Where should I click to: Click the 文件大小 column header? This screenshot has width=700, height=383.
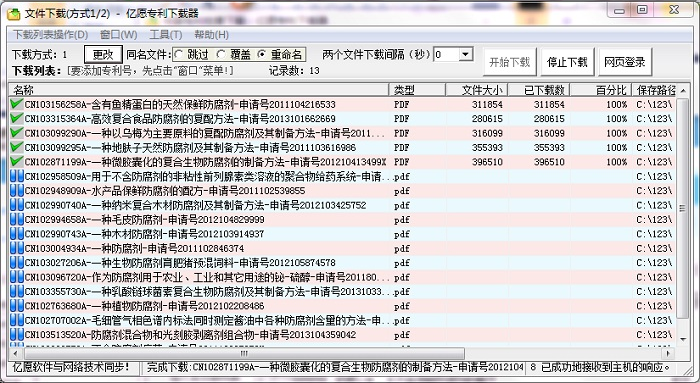coord(477,90)
